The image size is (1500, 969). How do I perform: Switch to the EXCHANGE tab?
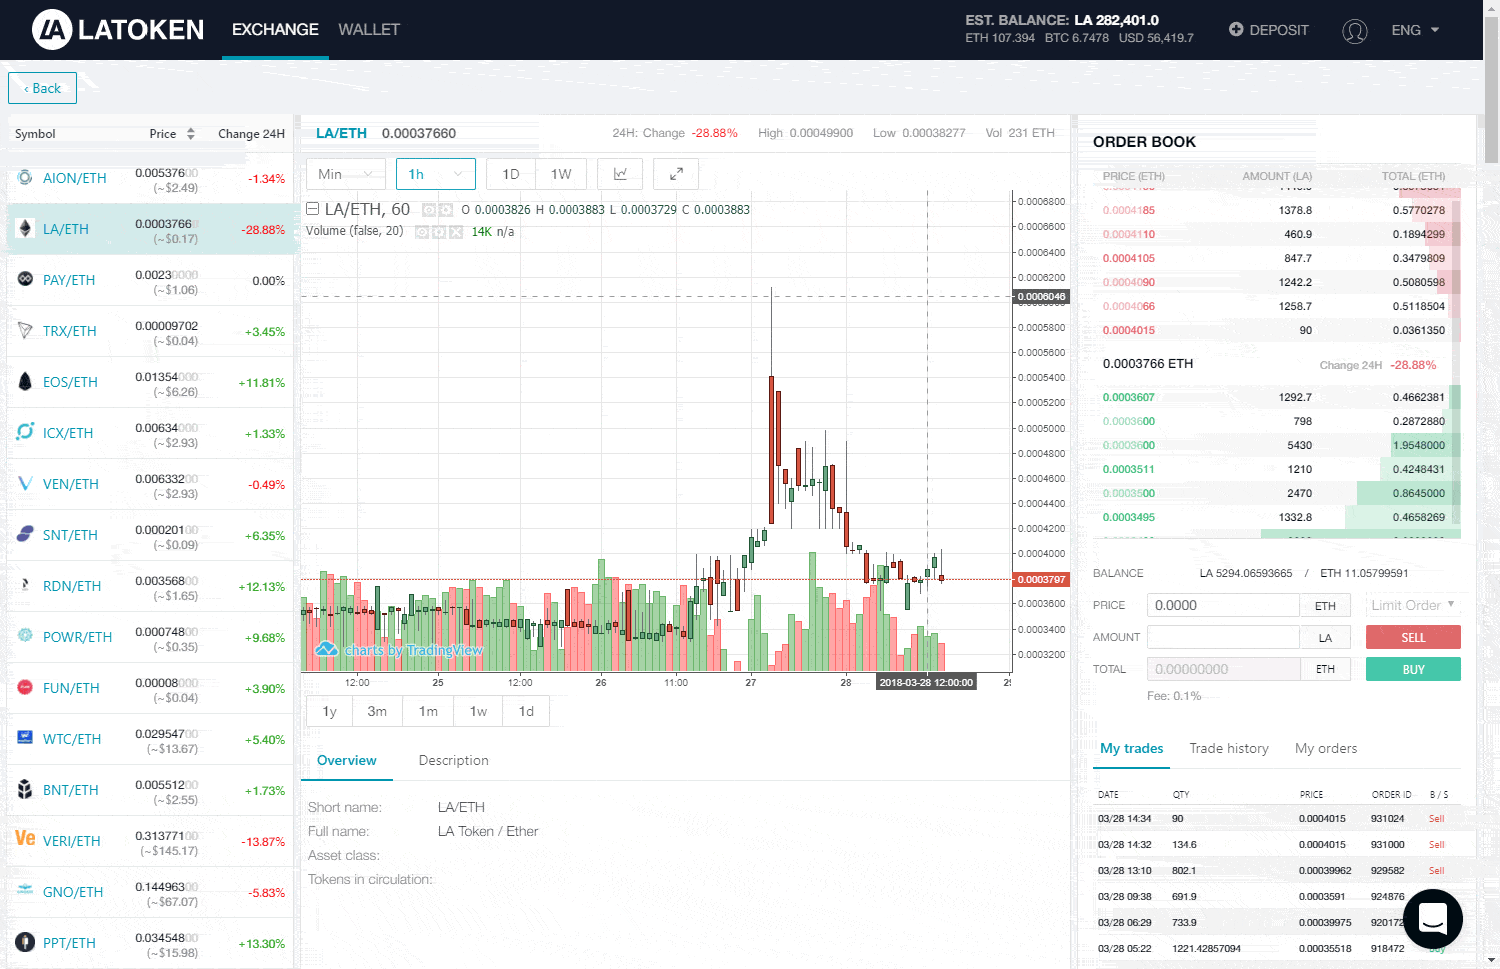275,30
